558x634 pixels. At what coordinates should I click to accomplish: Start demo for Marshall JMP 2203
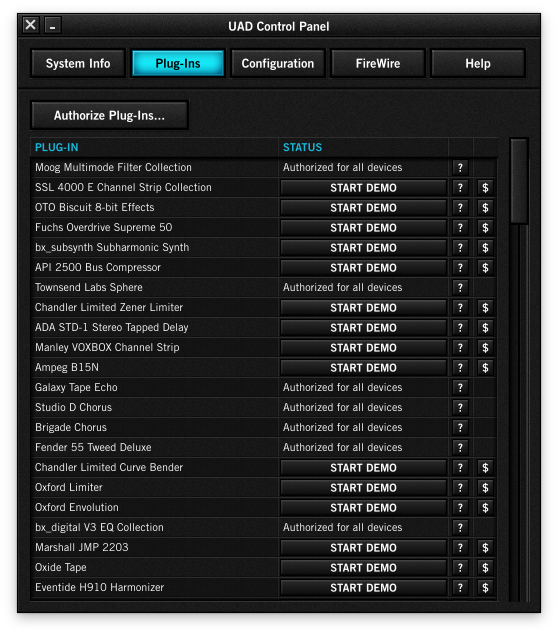click(363, 548)
